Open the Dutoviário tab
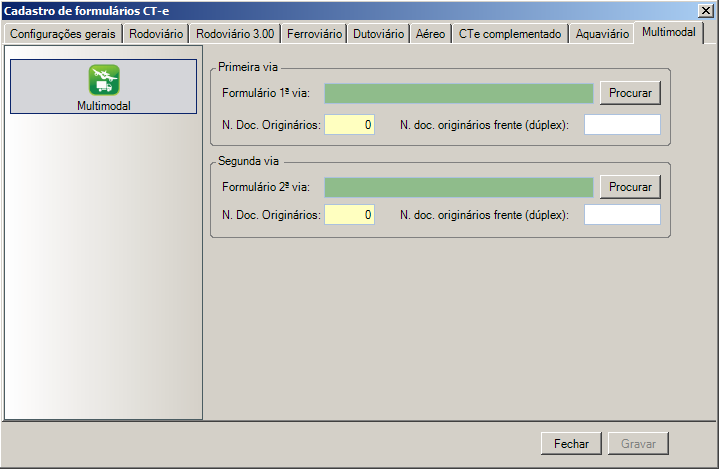Image resolution: width=719 pixels, height=469 pixels. coord(379,34)
